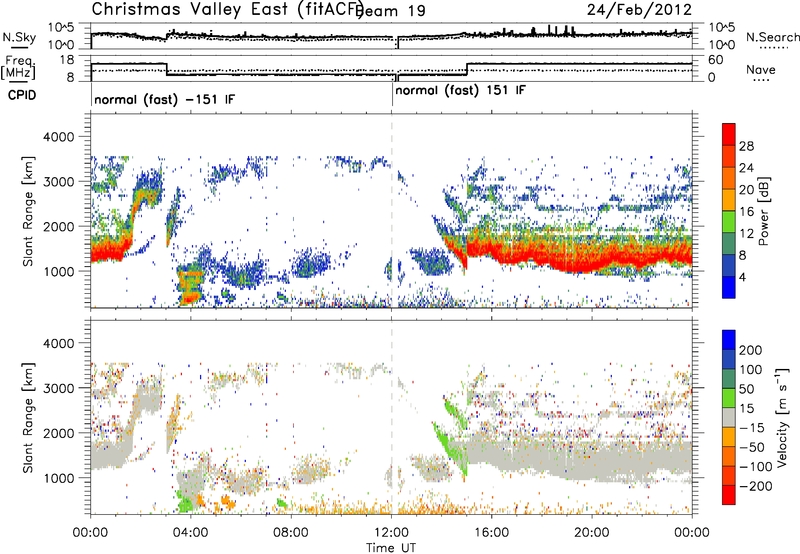This screenshot has height=554, width=800.
Task: Click the '12:00' time tick label
Action: 391,533
